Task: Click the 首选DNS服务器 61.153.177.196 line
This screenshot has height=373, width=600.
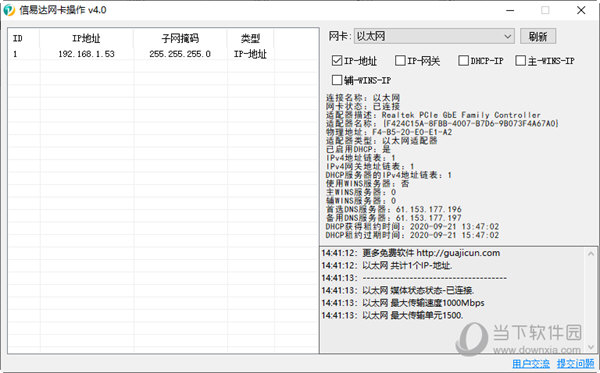Action: pyautogui.click(x=393, y=209)
